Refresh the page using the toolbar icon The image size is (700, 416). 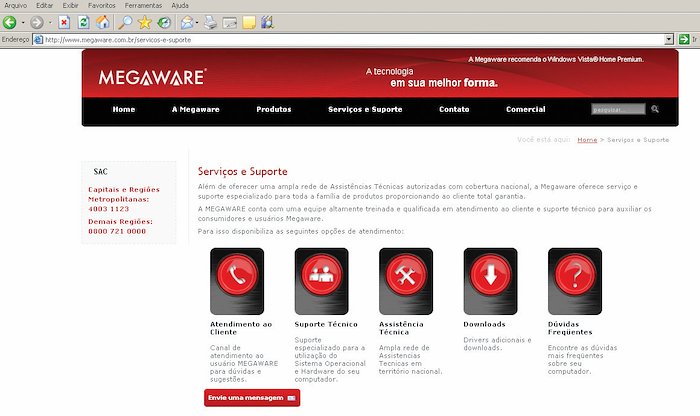point(83,22)
